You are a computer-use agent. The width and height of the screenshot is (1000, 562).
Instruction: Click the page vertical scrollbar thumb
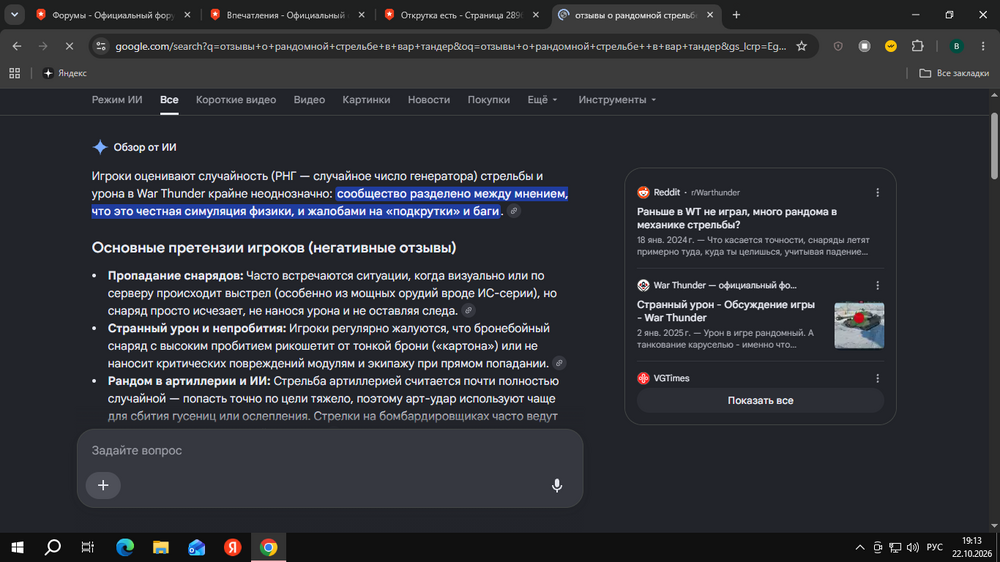[x=994, y=146]
